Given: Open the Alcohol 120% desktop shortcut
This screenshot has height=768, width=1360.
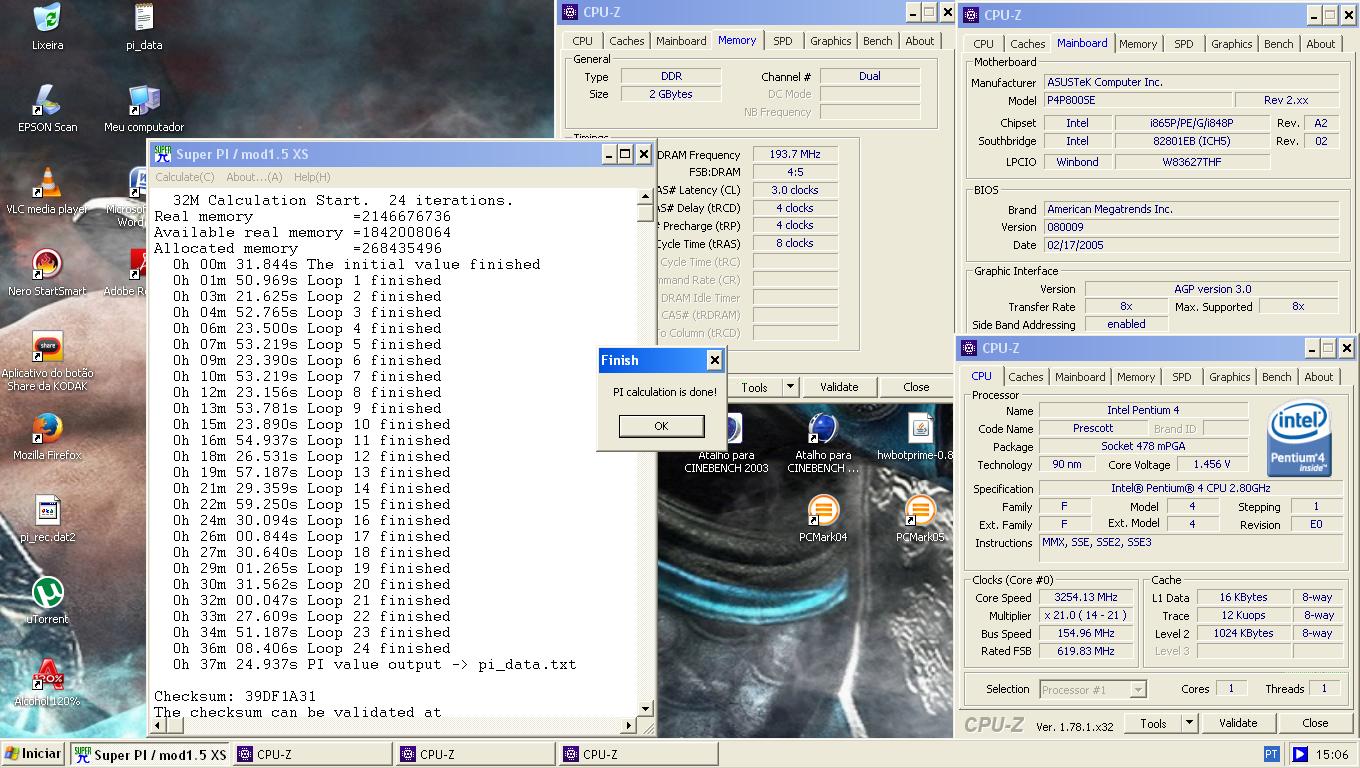Looking at the screenshot, I should (47, 674).
